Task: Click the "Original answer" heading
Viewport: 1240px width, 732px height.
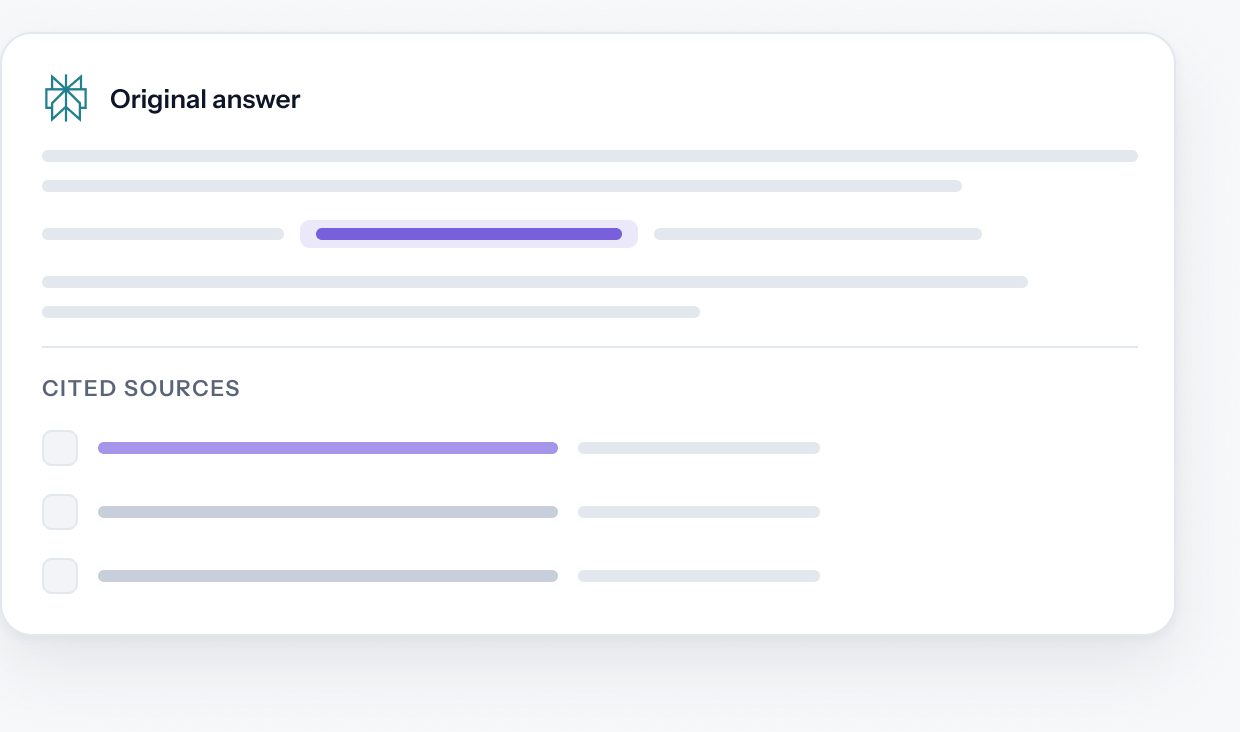Action: point(205,99)
